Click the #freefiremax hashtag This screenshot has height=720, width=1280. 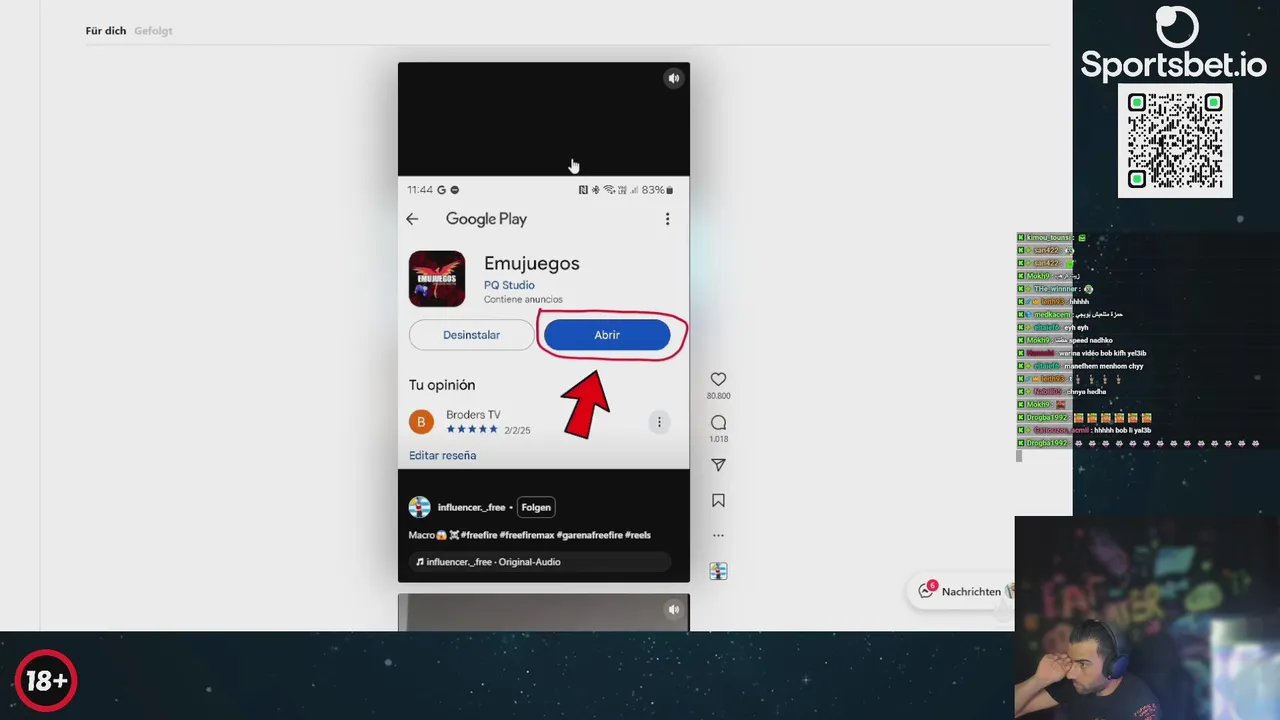coord(526,535)
